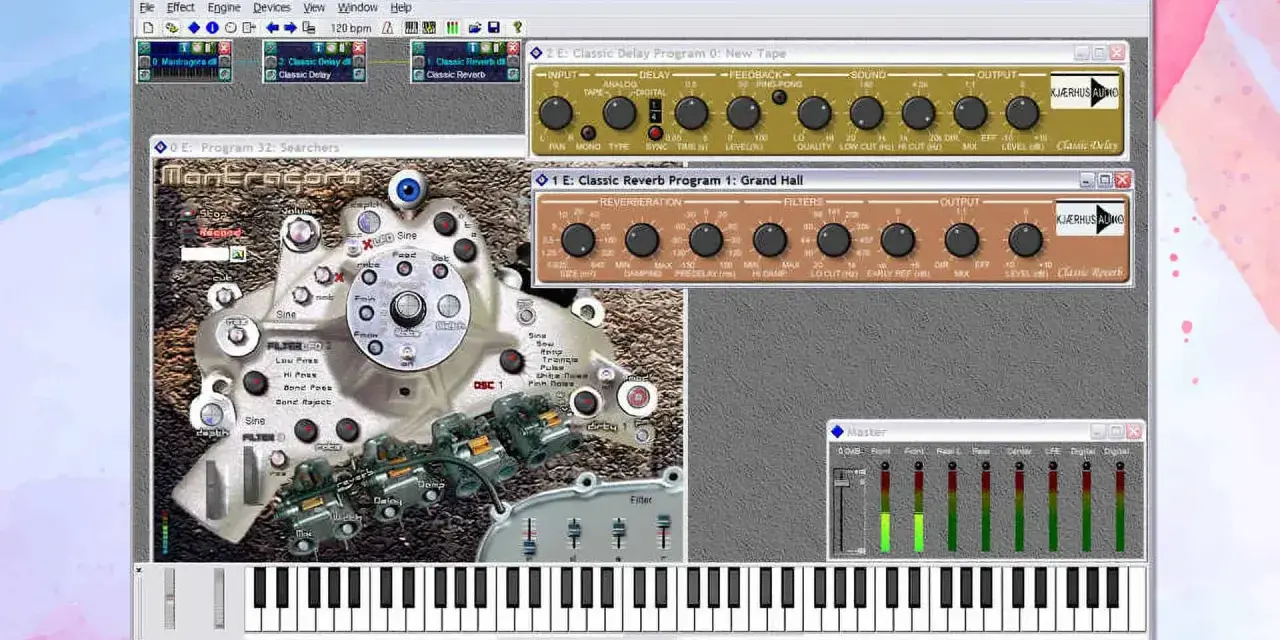Screen dimensions: 1280x640
Task: Click the new blank document toolbar icon
Action: click(148, 28)
